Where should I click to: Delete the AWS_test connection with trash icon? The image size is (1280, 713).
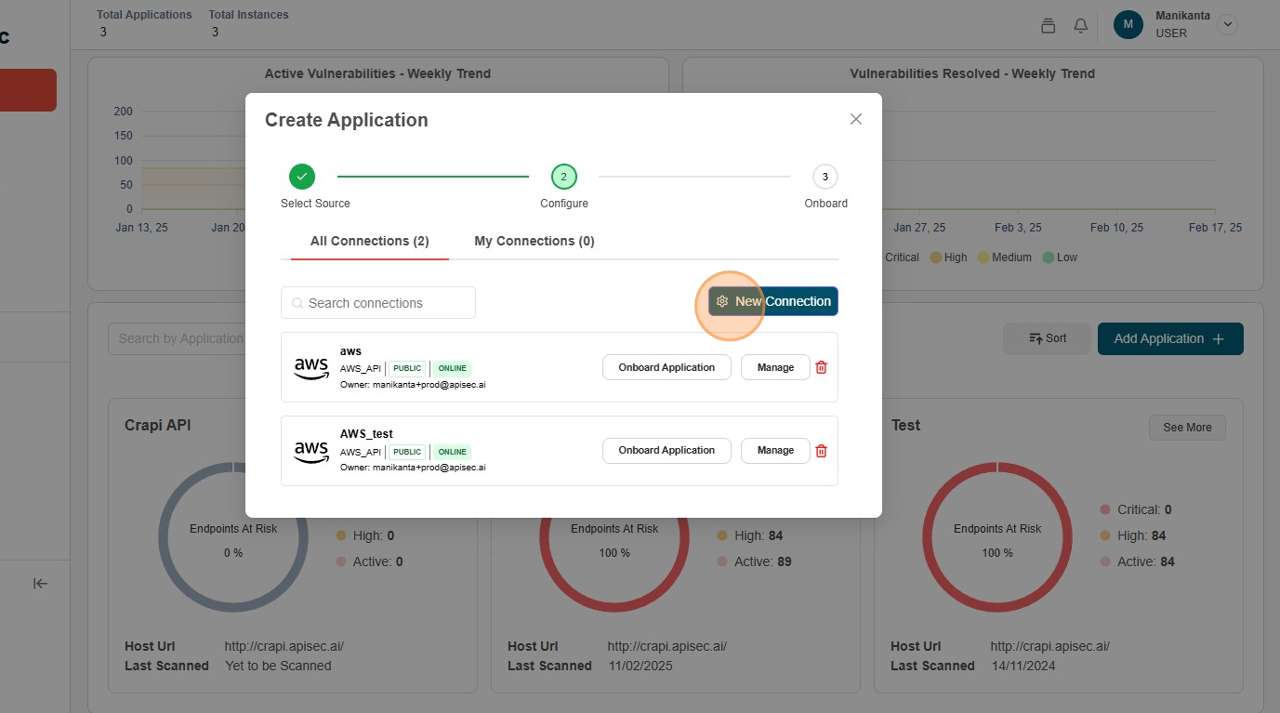pyautogui.click(x=821, y=451)
